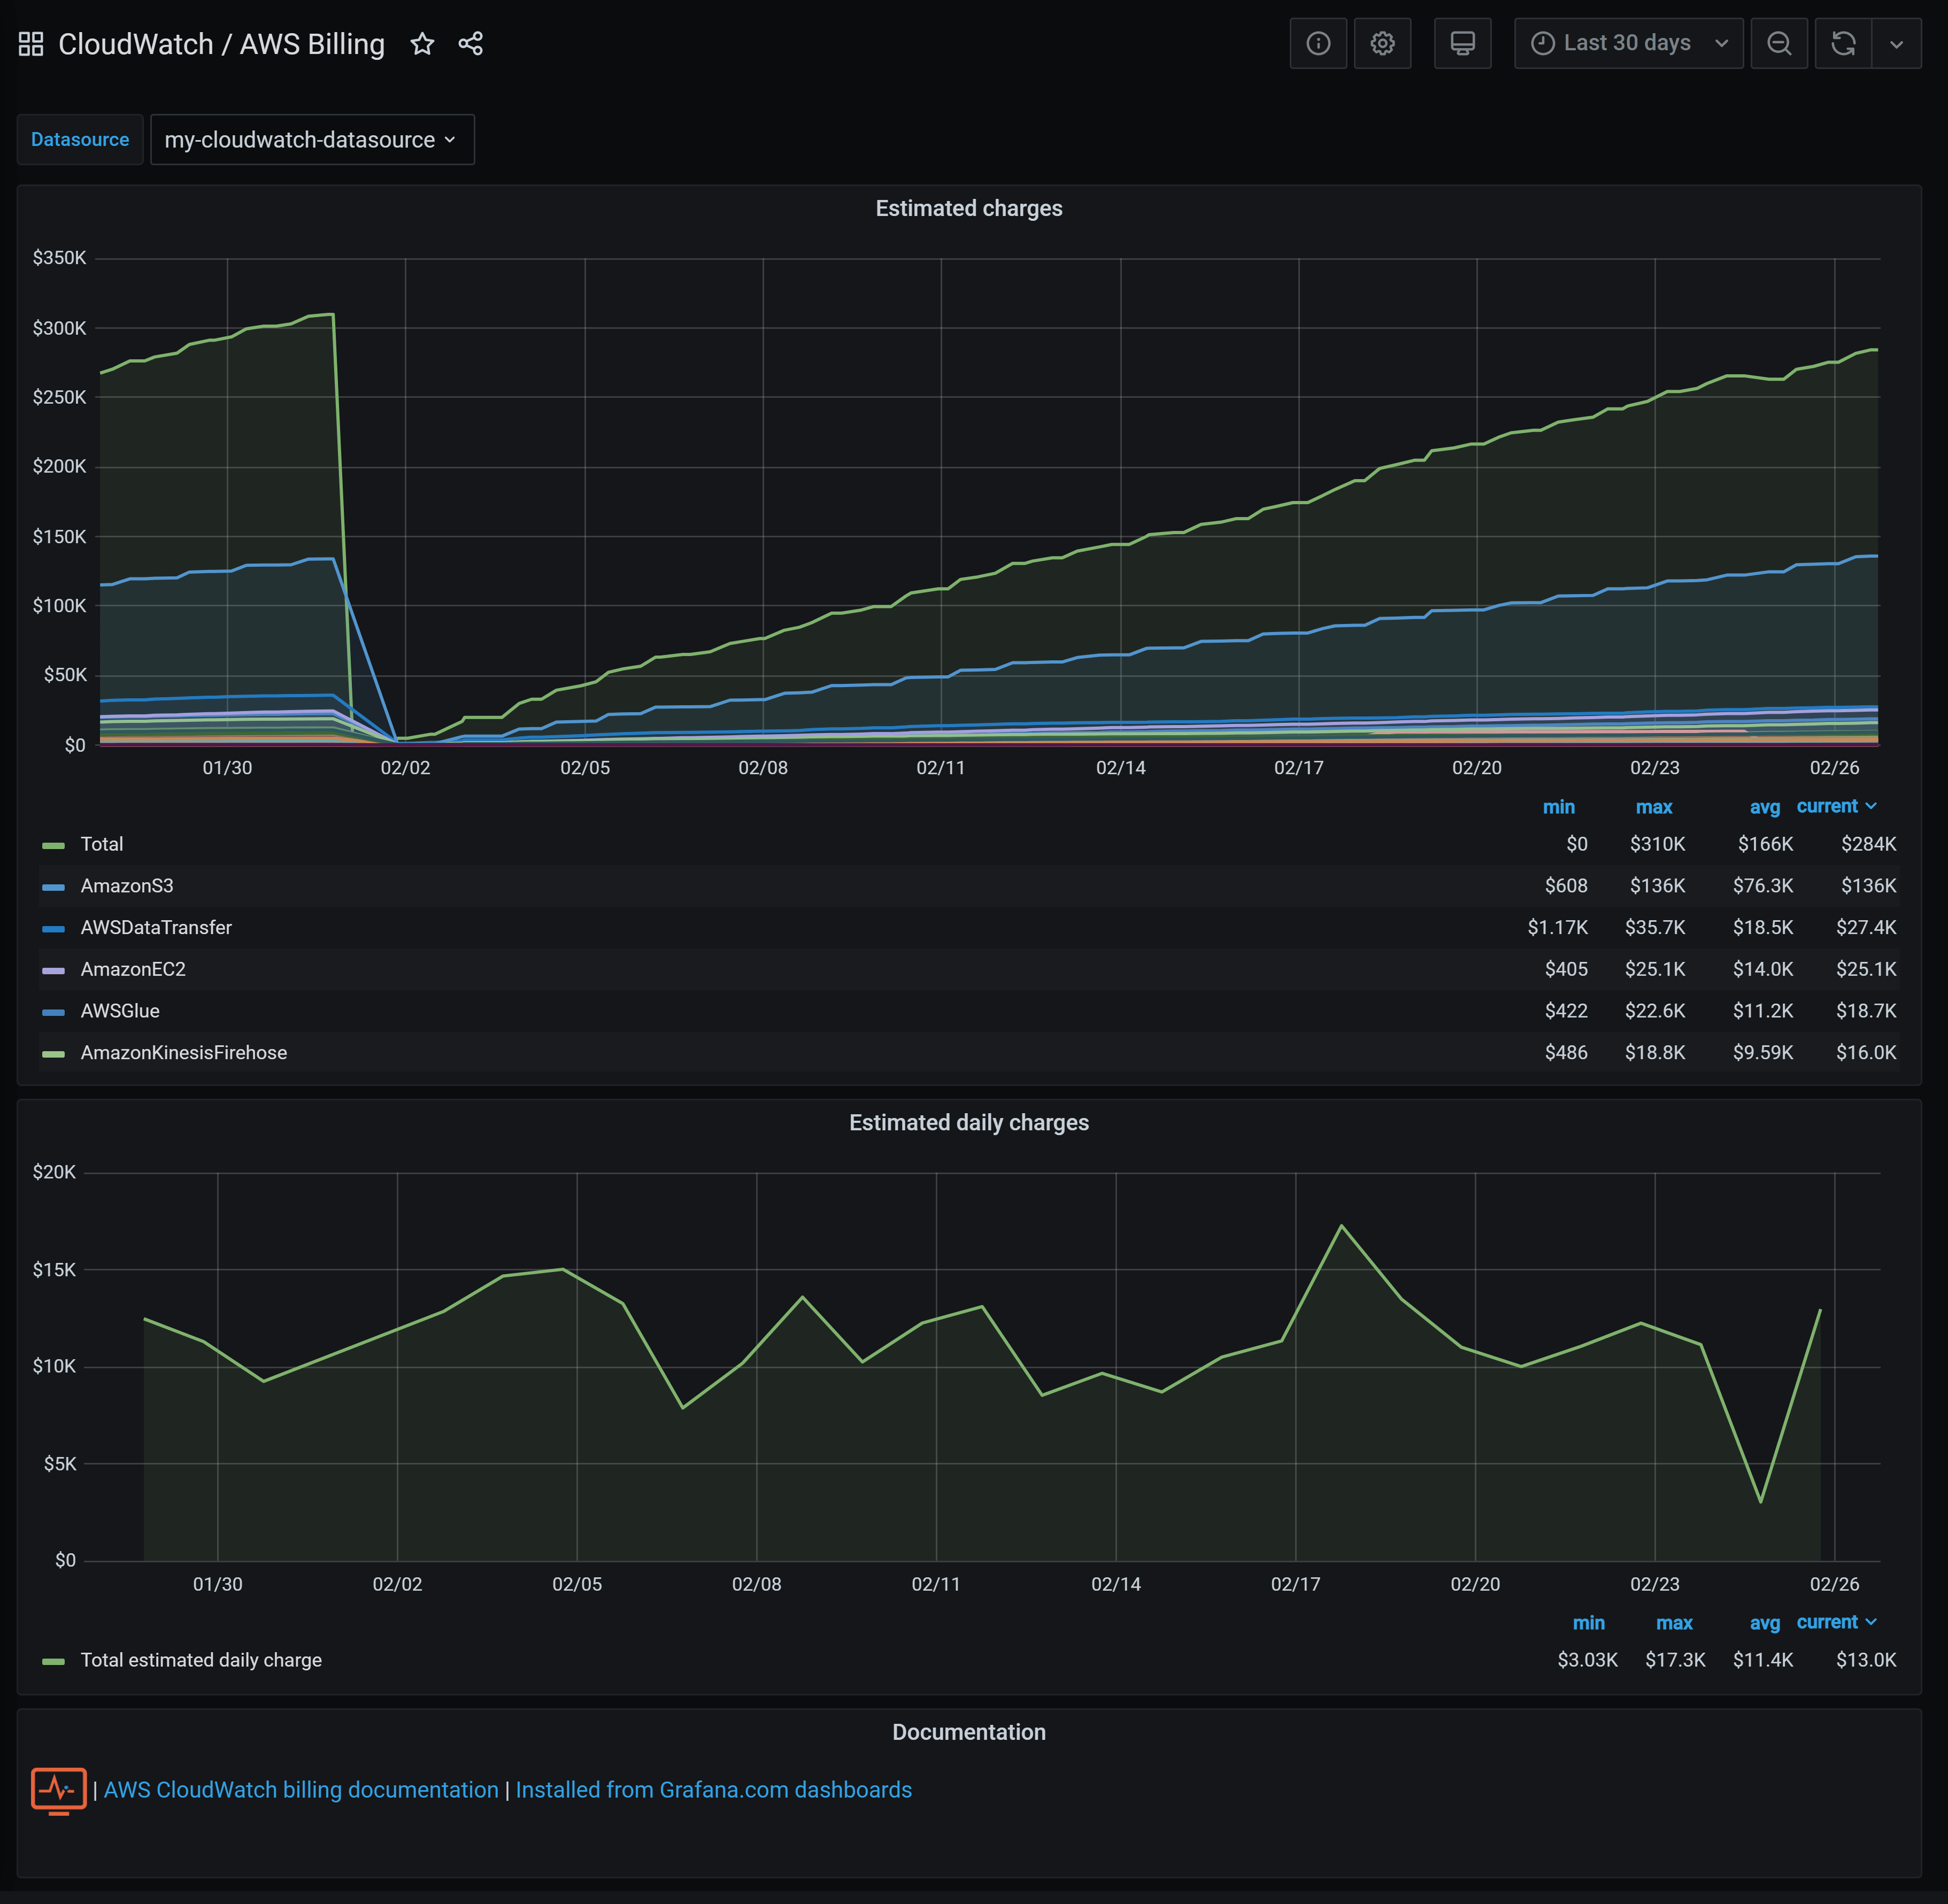
Task: Open the Last 30 days time picker
Action: [x=1628, y=43]
